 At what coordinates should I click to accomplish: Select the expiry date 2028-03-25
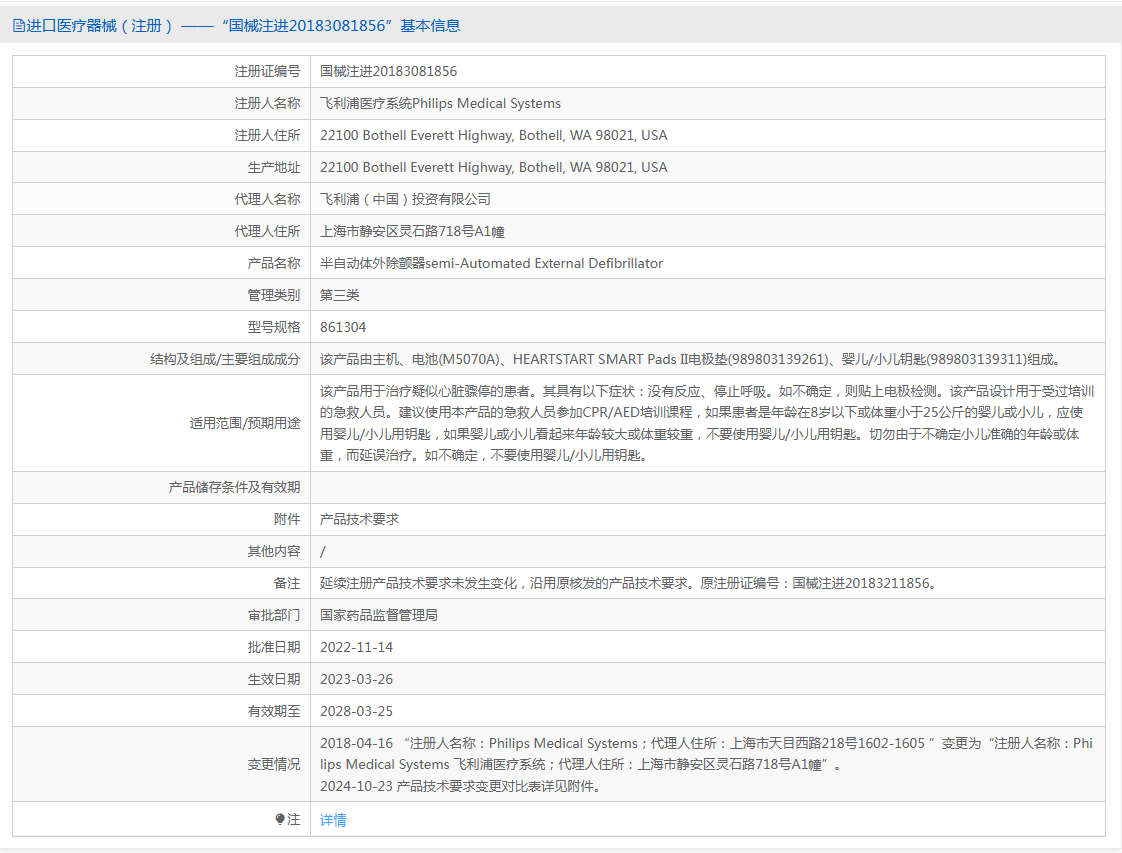click(356, 711)
